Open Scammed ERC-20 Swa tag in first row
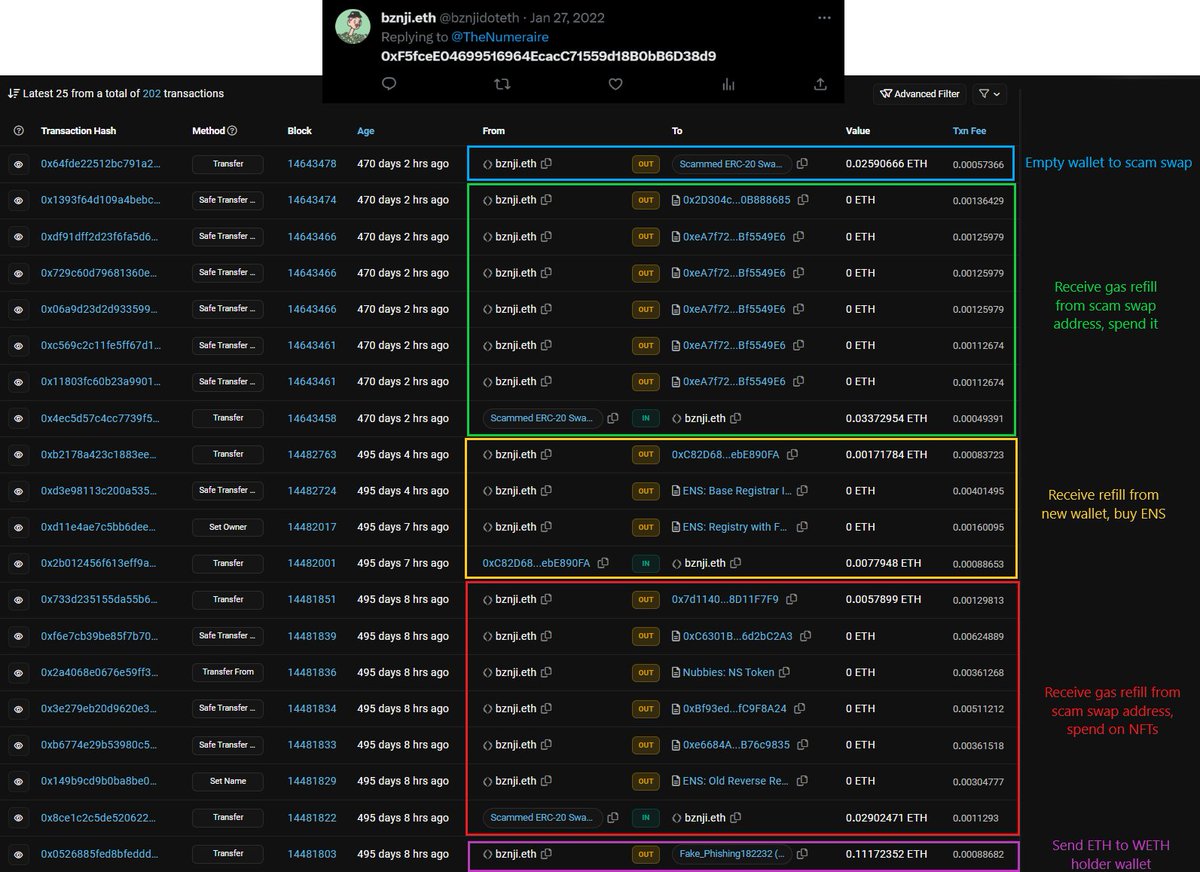 coord(731,163)
